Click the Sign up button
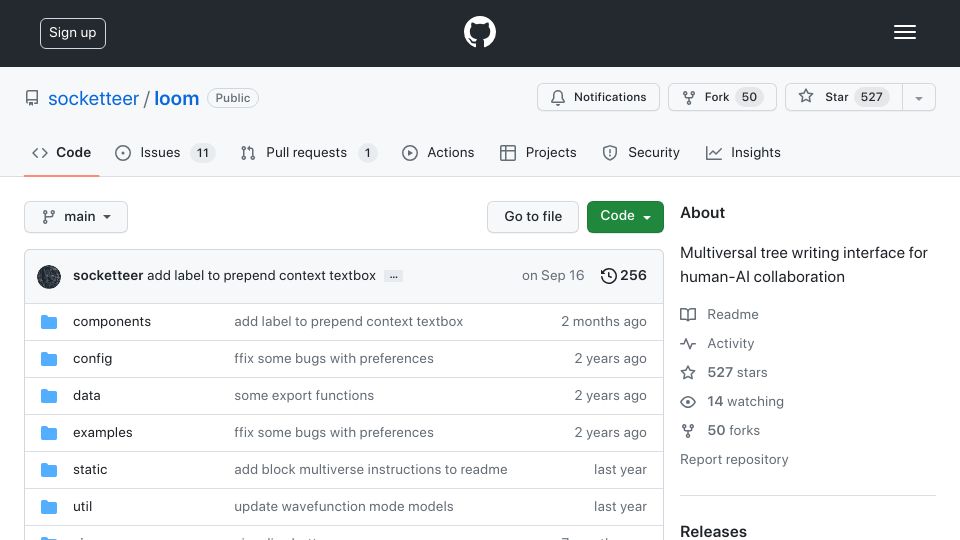Screen dimensions: 960x540 pos(73,33)
